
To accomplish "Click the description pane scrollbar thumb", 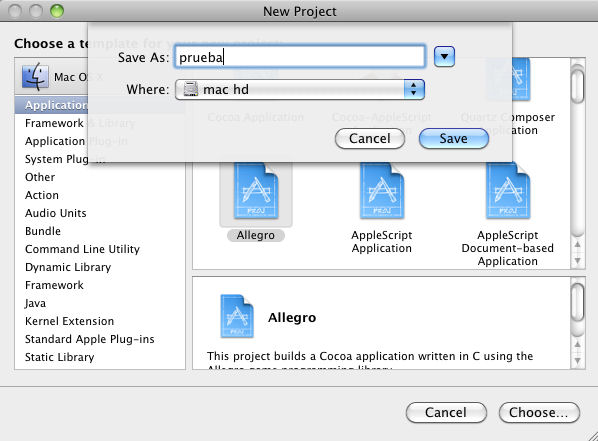I will (578, 303).
